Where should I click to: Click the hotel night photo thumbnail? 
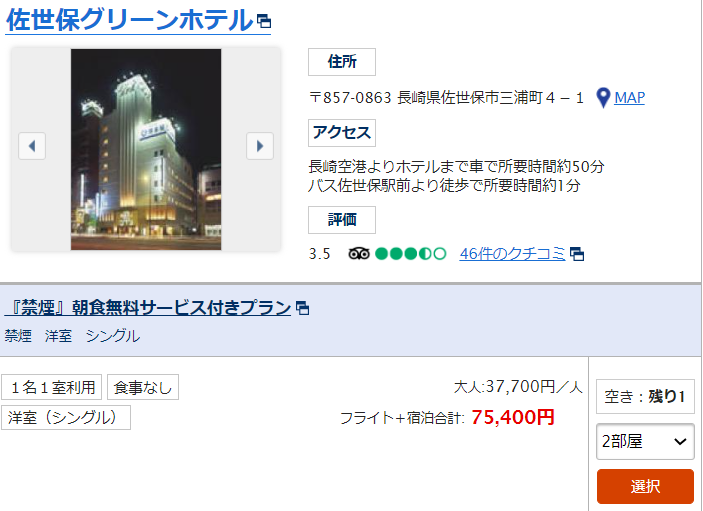coord(146,149)
